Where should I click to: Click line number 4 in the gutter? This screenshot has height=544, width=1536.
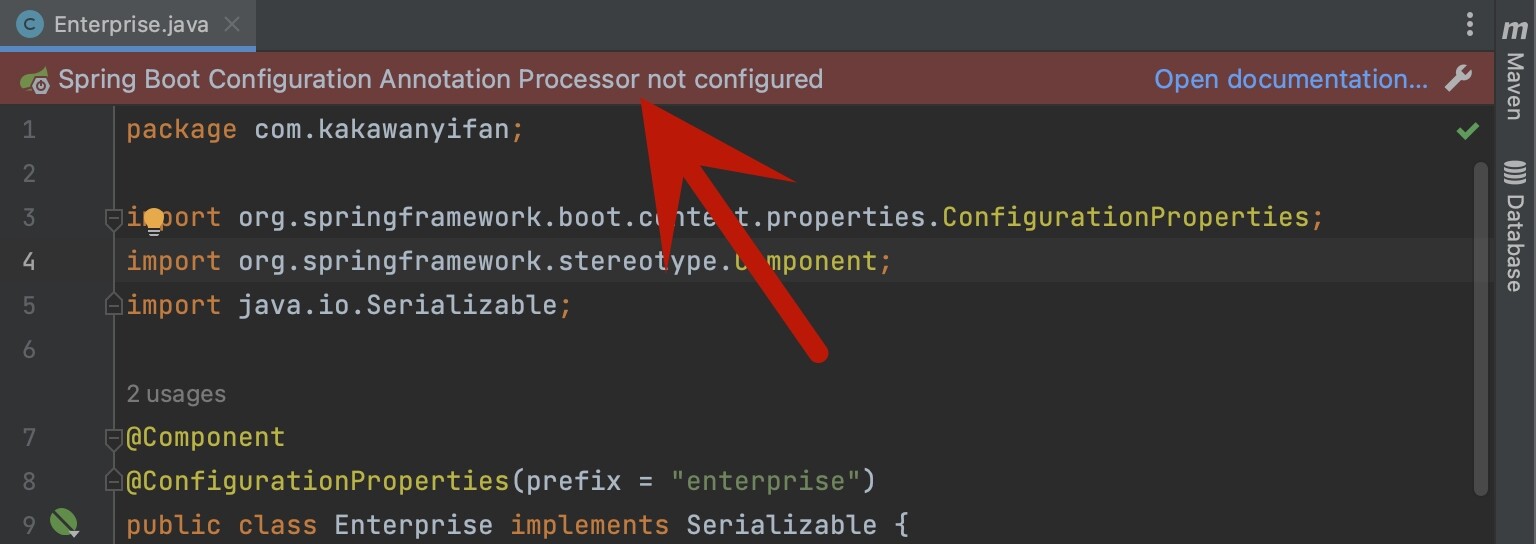click(x=28, y=261)
